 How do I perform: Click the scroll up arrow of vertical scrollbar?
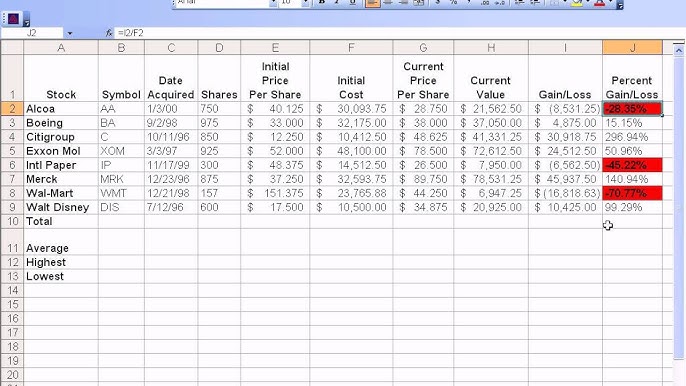(679, 50)
